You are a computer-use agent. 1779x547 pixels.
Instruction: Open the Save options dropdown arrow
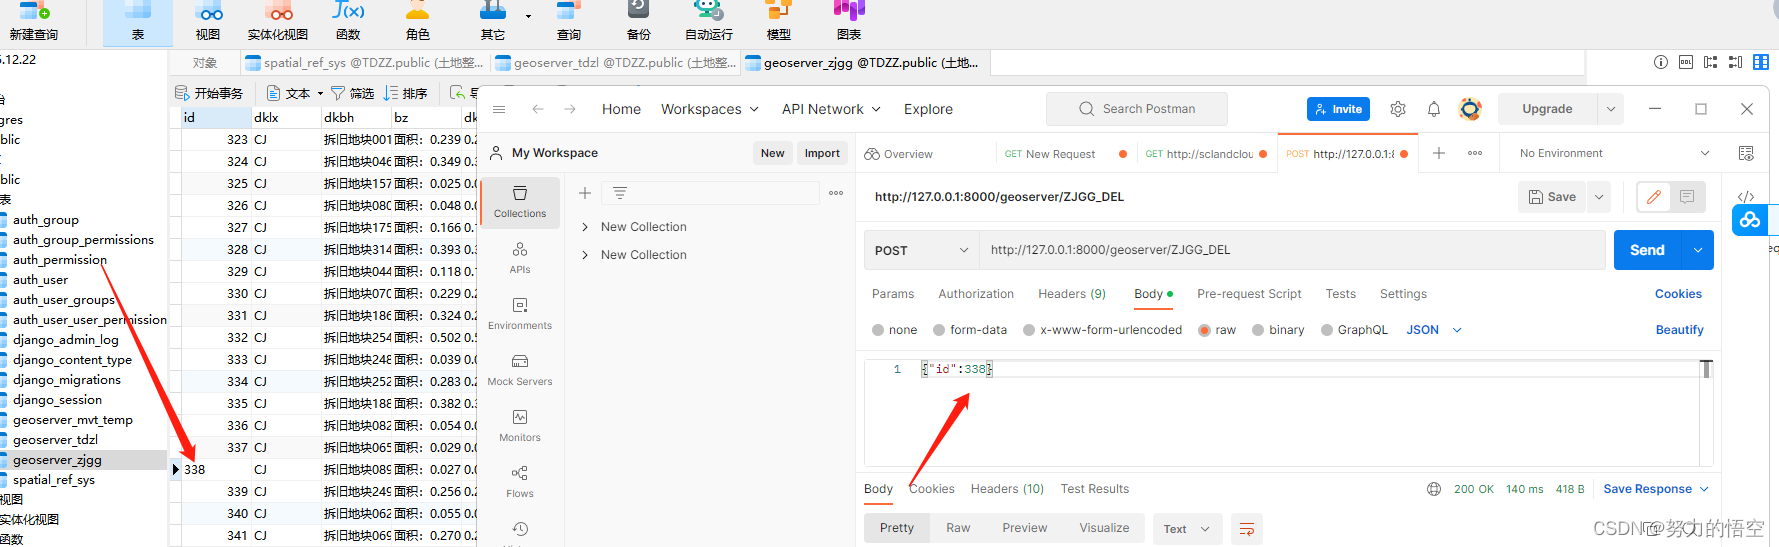1599,197
